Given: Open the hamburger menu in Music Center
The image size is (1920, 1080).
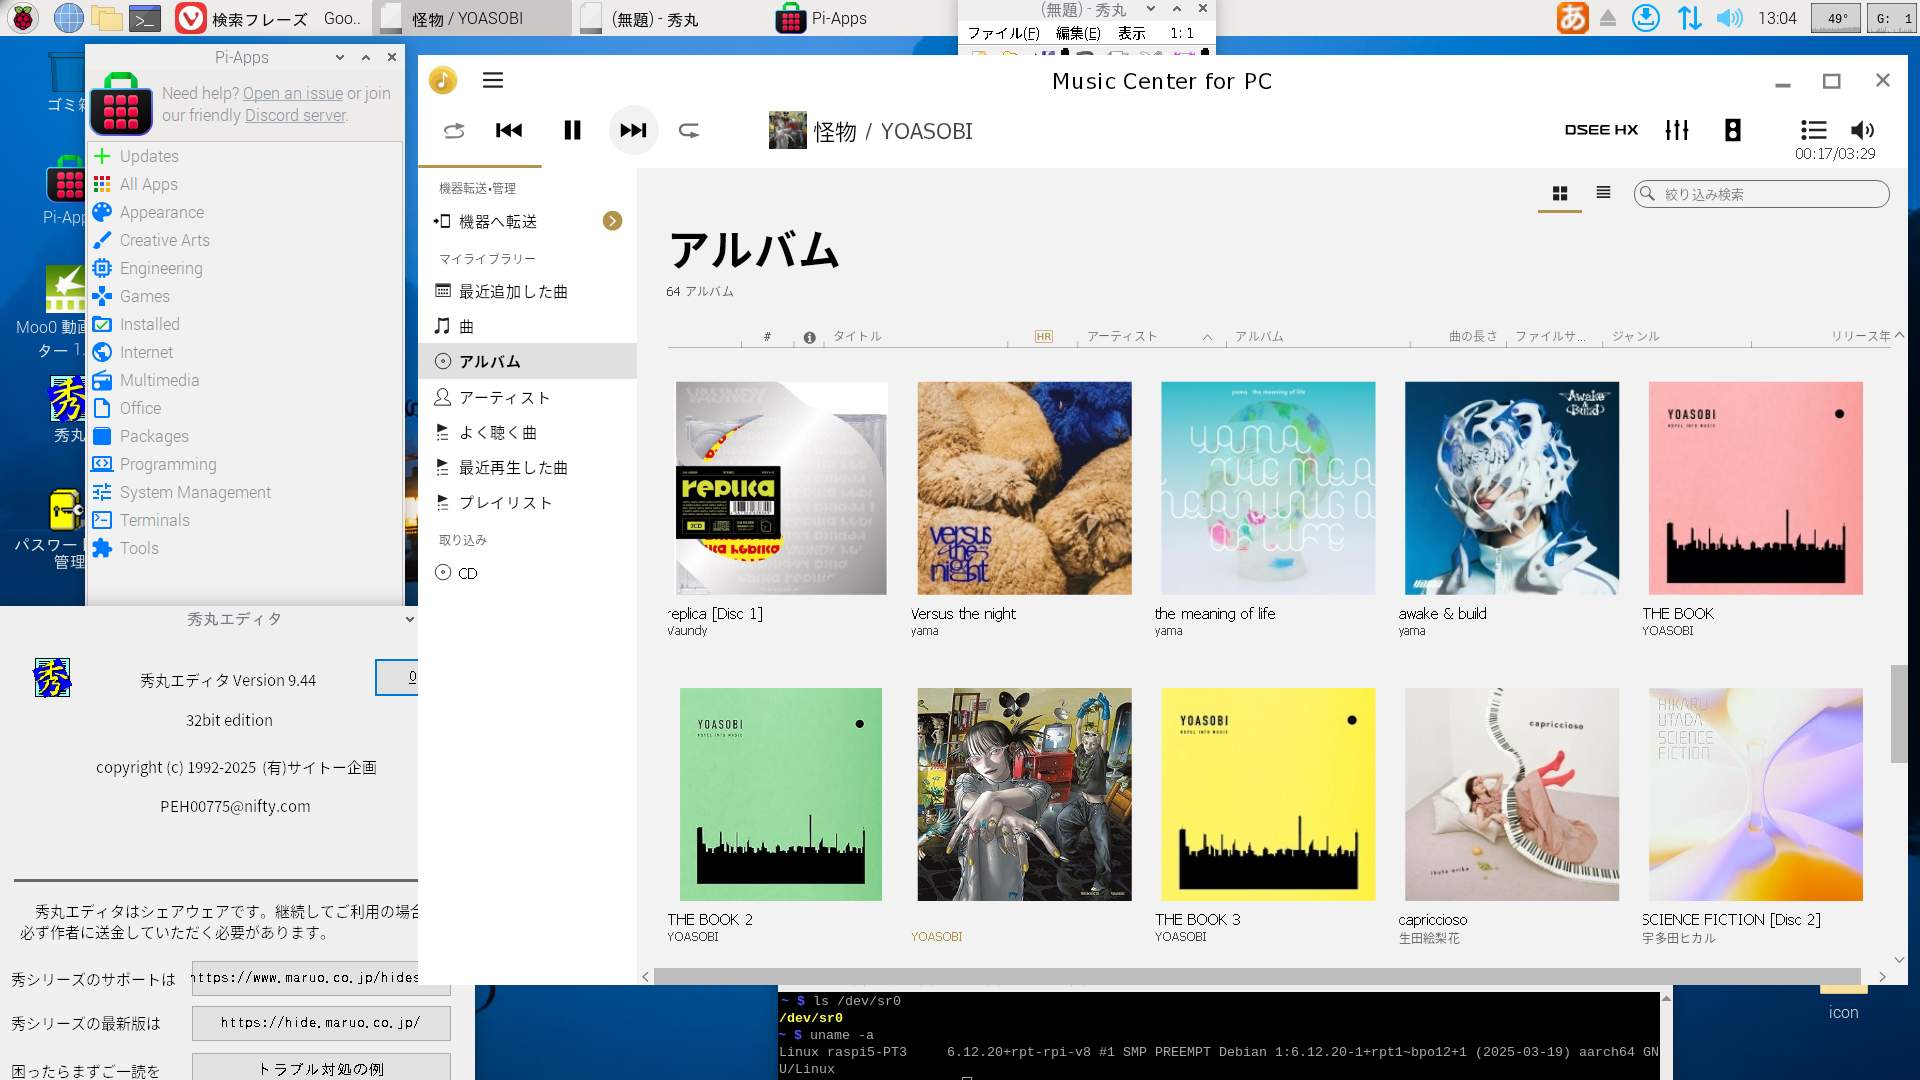Looking at the screenshot, I should click(x=493, y=80).
